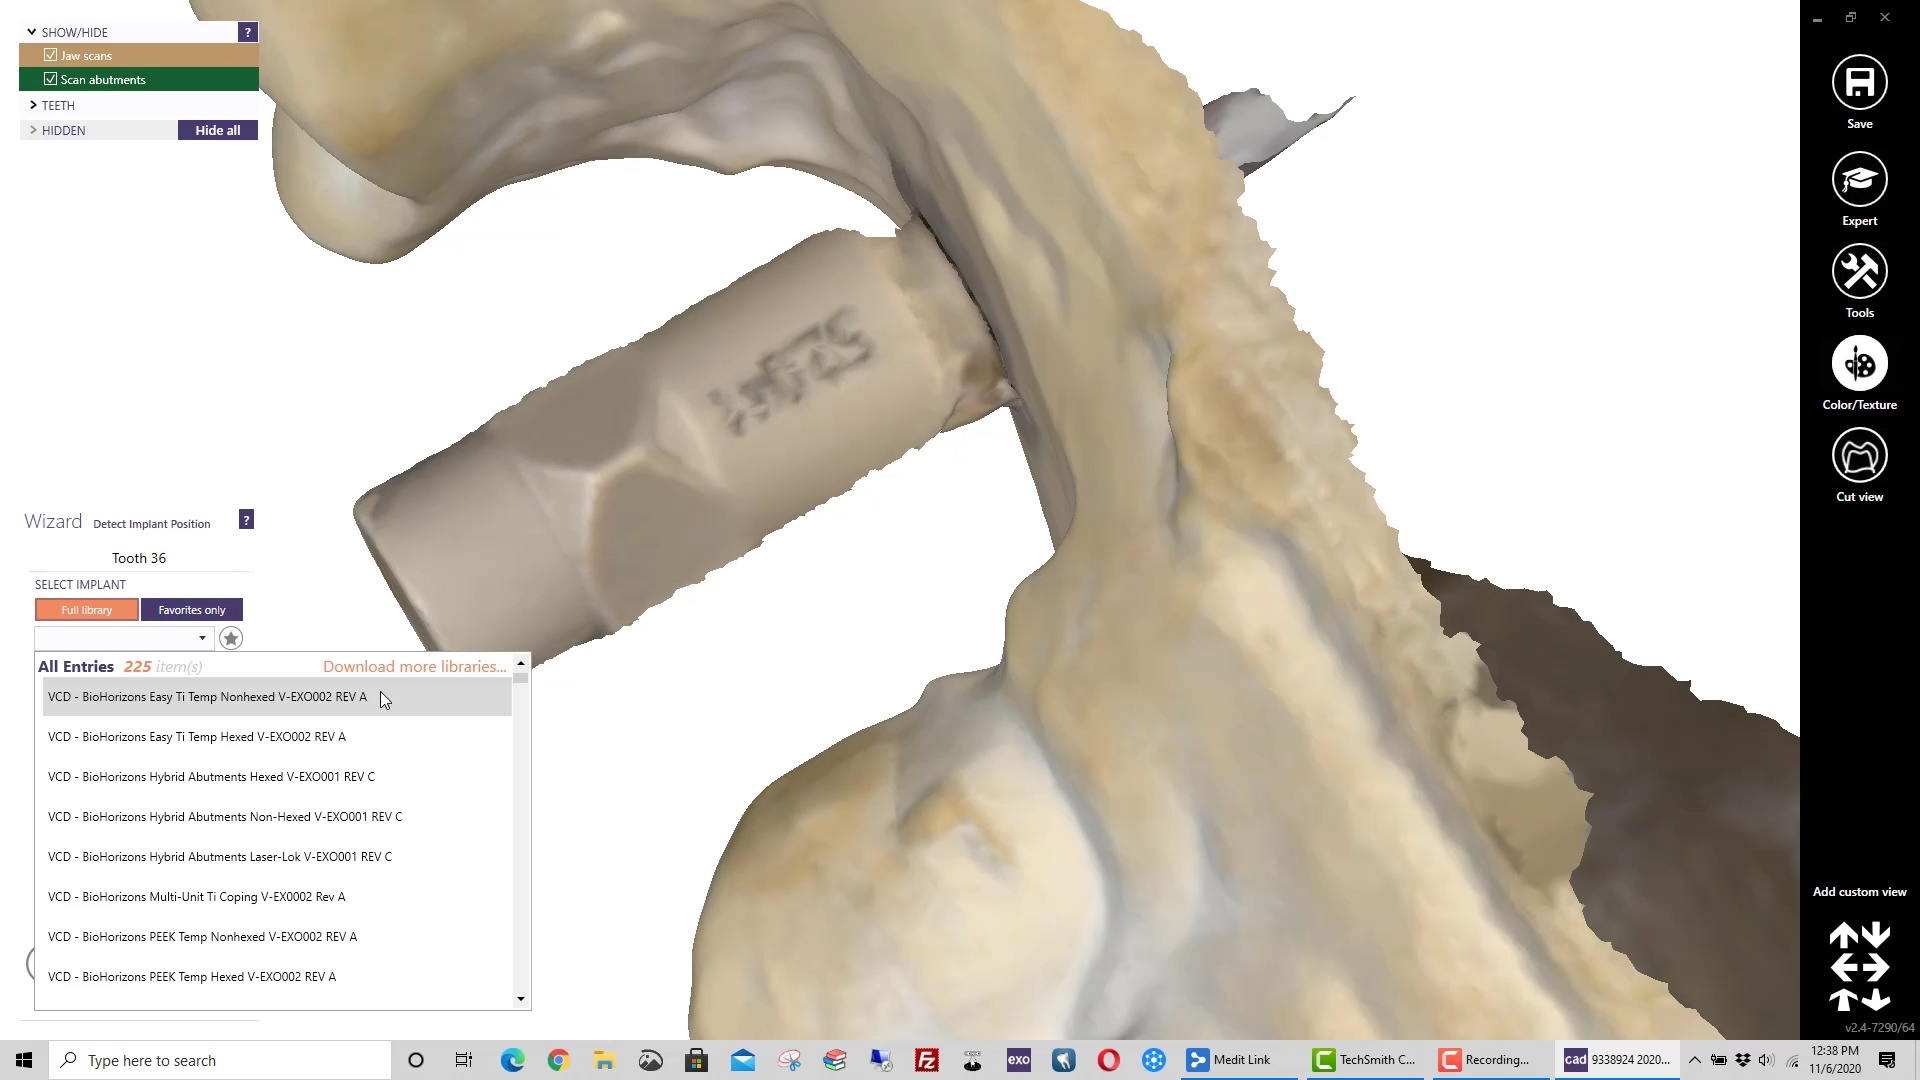Show hidden tray icons chevron
This screenshot has height=1080, width=1920.
tap(1694, 1060)
